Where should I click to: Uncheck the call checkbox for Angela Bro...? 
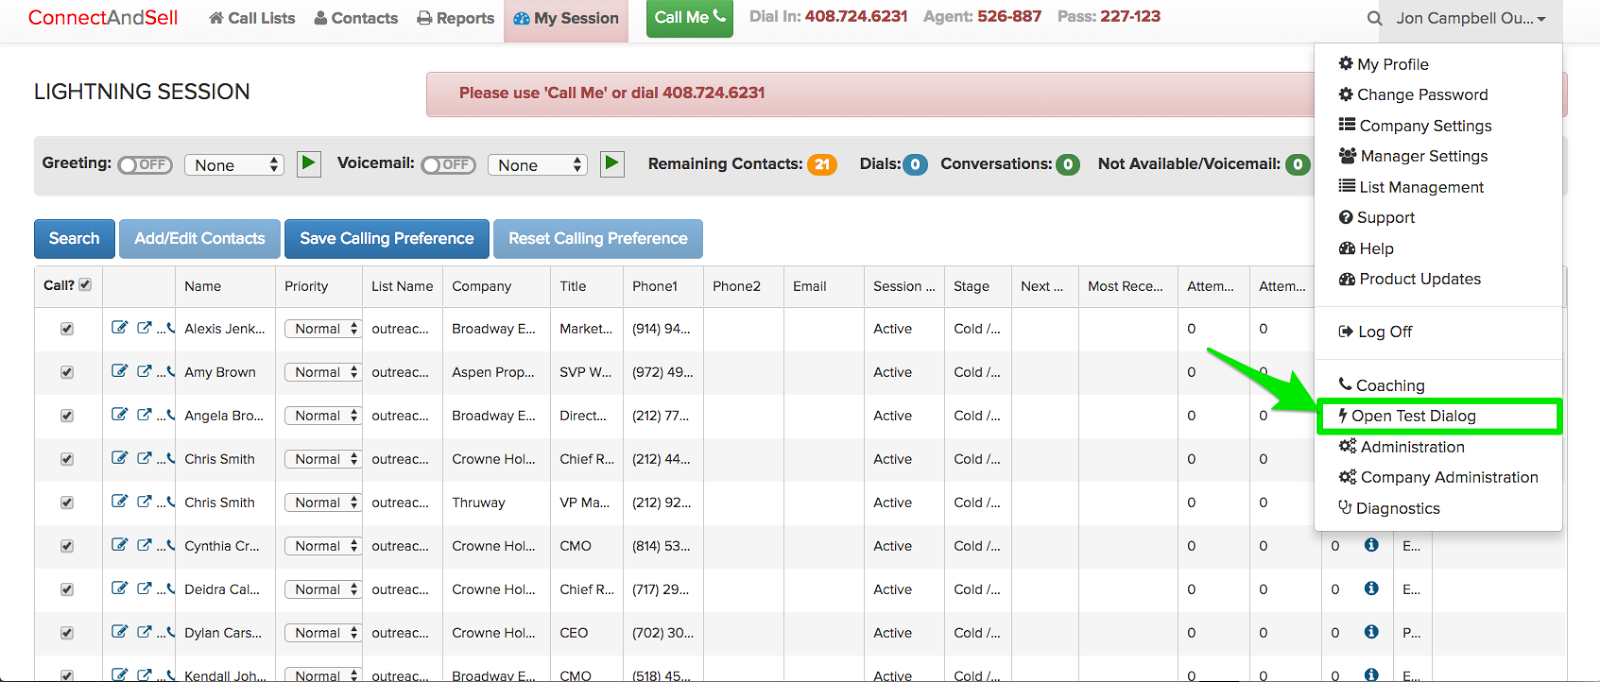[x=67, y=416]
